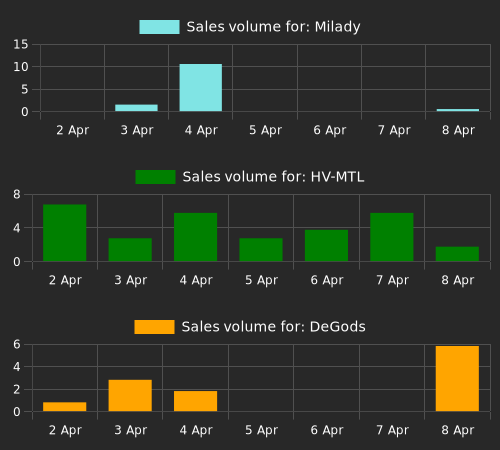Screen dimensions: 500x450
Task: Click '4 Apr' label on HV-MTL chart
Action: [x=196, y=280]
